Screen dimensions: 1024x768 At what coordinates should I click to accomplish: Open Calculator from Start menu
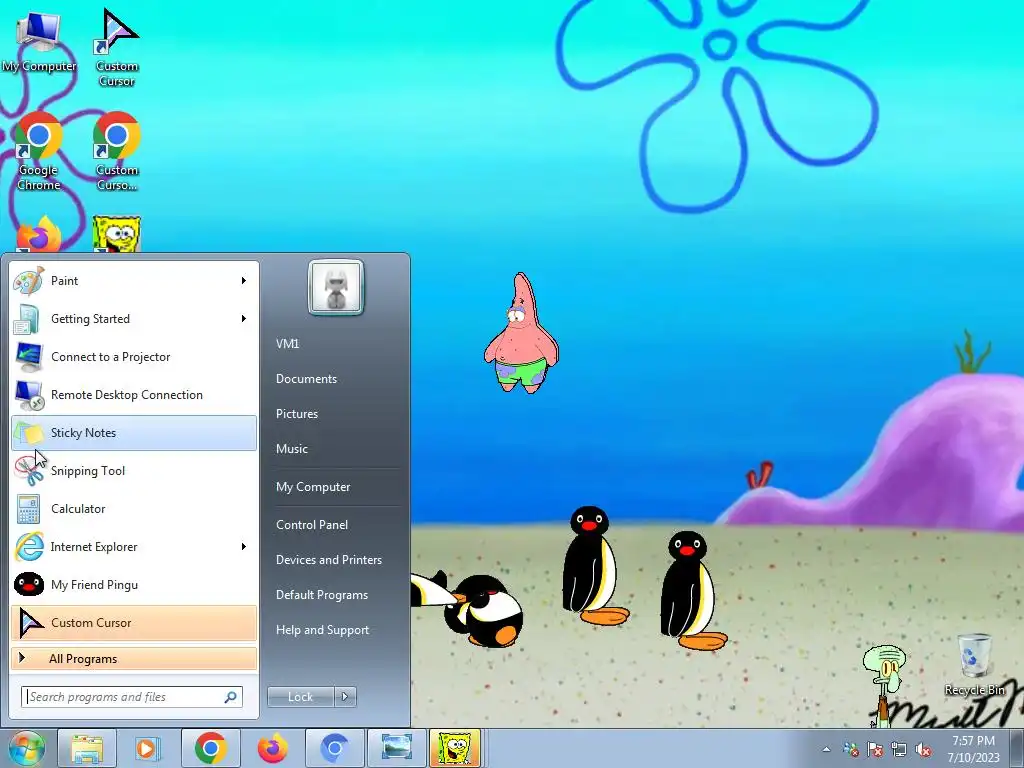134,509
